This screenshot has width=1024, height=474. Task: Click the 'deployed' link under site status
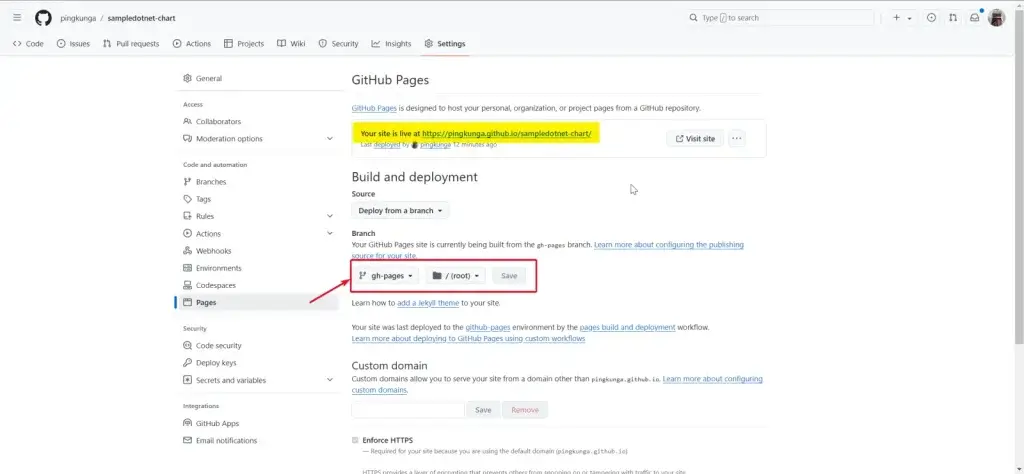pyautogui.click(x=387, y=144)
